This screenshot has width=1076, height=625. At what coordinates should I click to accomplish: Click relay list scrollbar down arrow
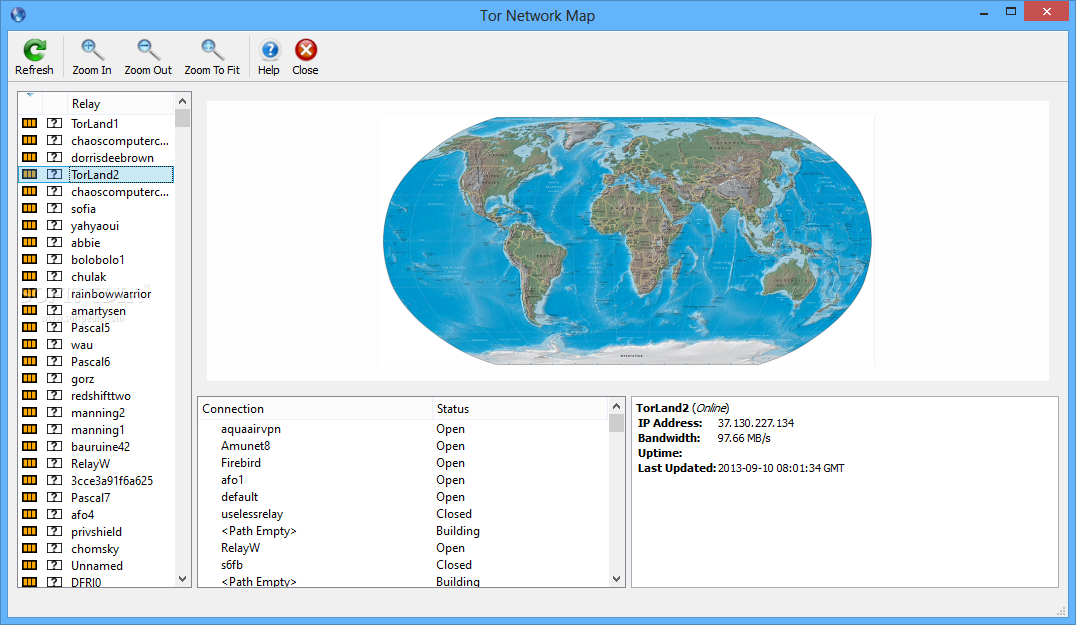183,579
